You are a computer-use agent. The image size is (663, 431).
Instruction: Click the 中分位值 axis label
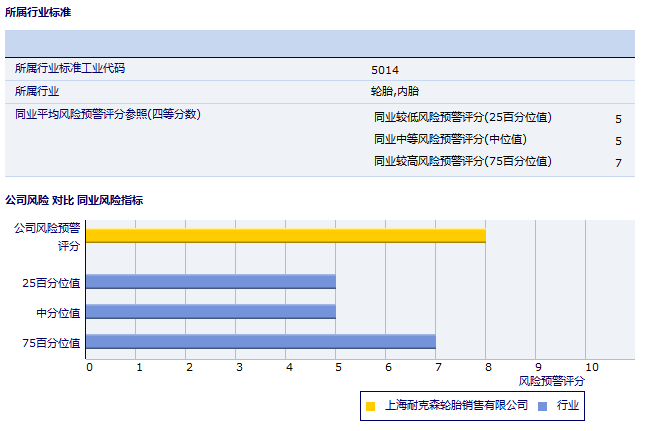58,313
